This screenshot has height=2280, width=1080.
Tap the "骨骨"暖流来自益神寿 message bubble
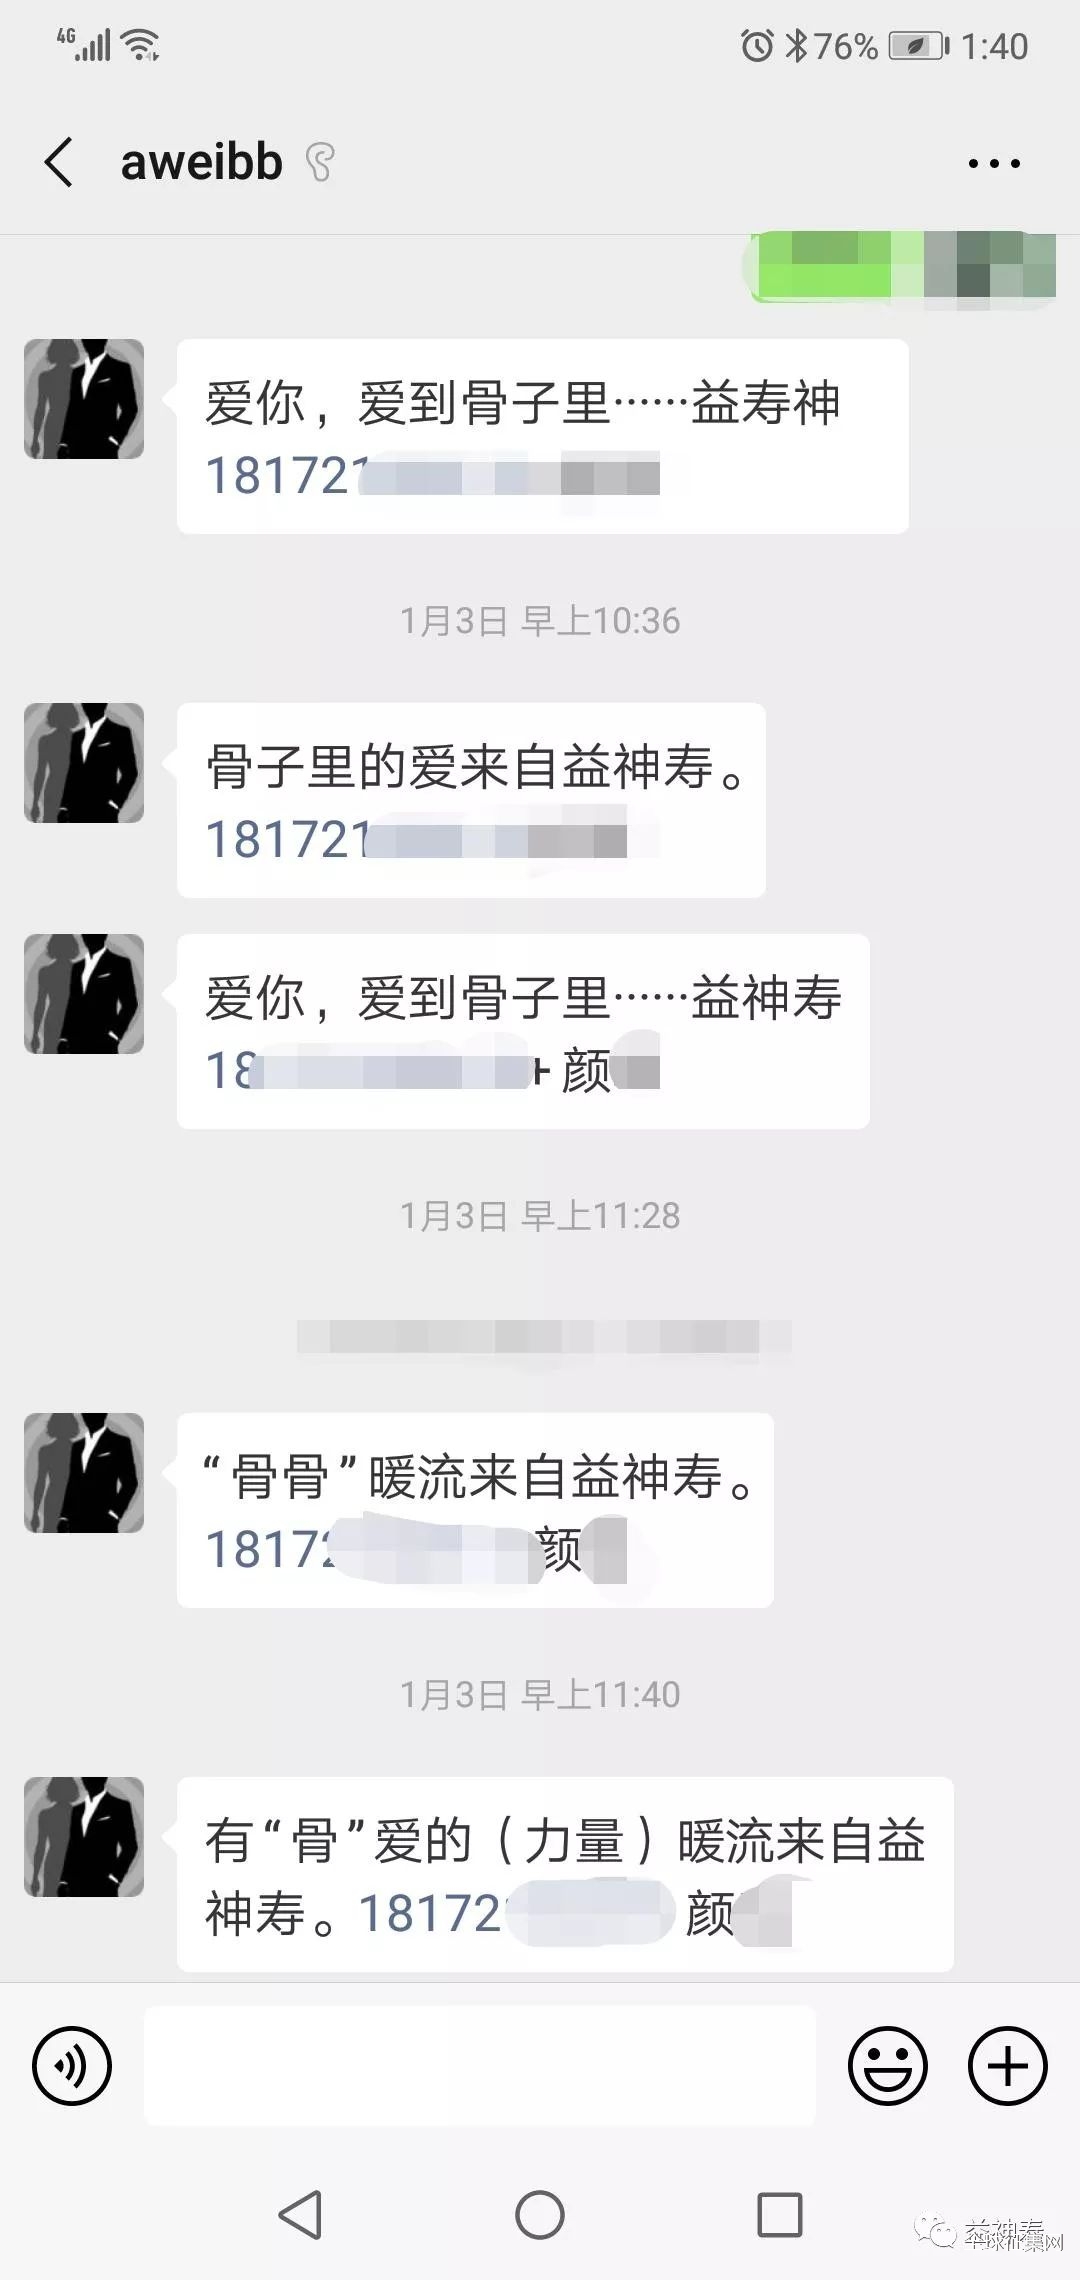(475, 1510)
